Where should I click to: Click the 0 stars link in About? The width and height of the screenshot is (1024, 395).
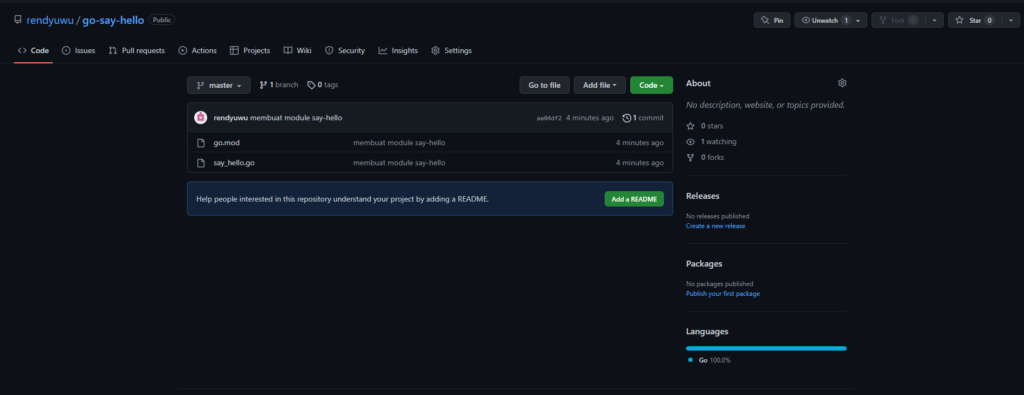705,125
